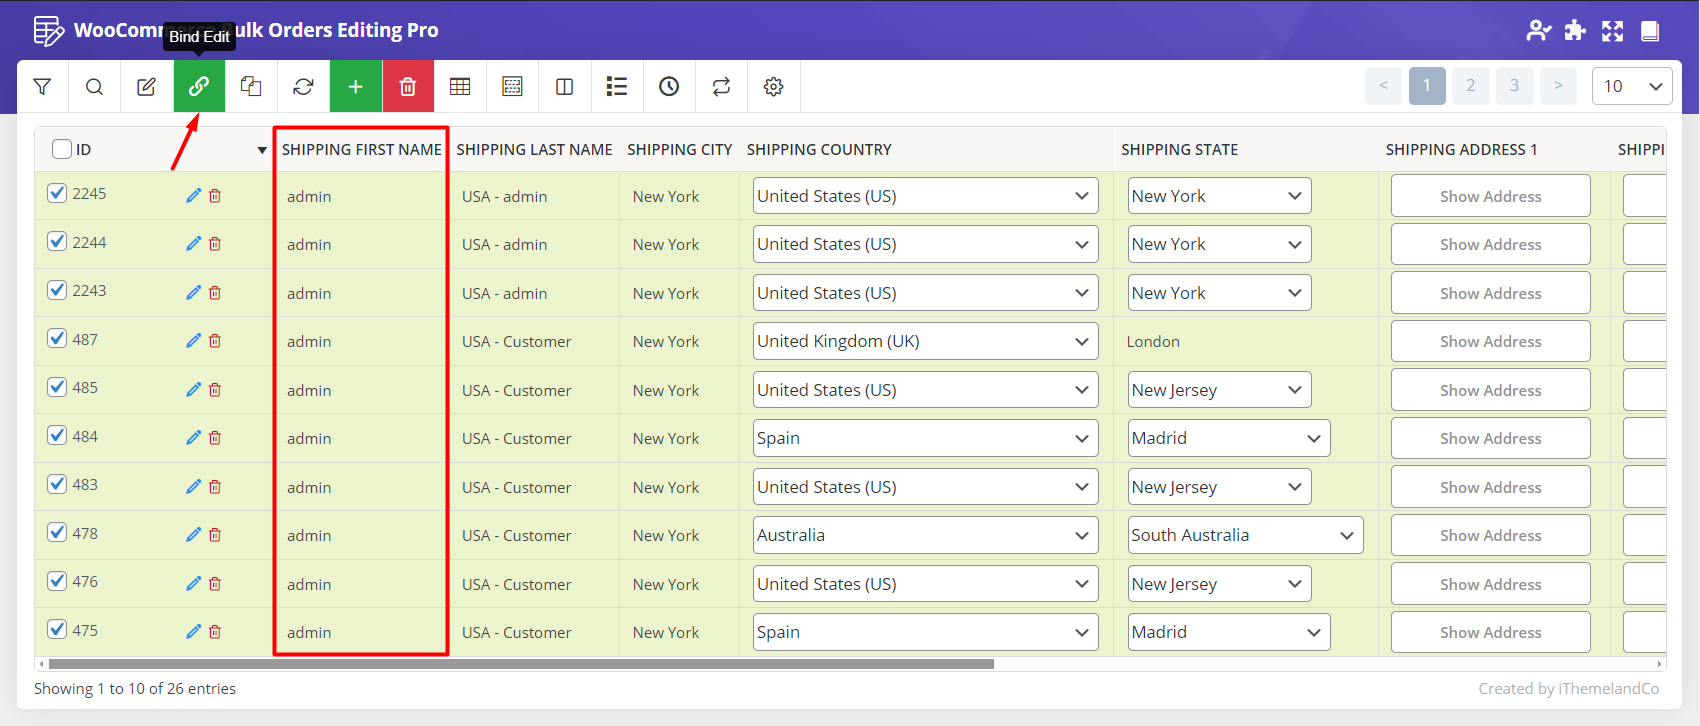Screen dimensions: 1700x726
Task: Go to page 3 of orders
Action: 1514,86
